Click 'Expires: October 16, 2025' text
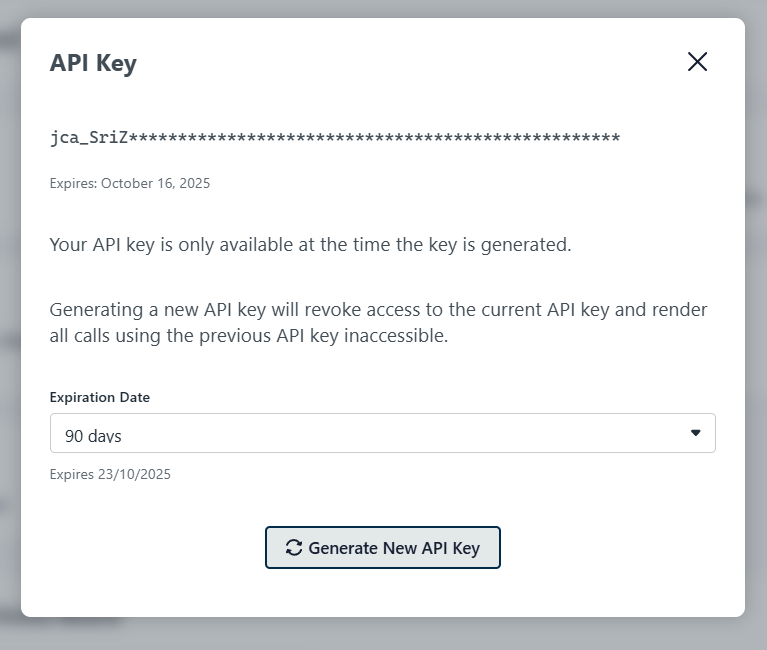The width and height of the screenshot is (767, 650). click(x=130, y=183)
